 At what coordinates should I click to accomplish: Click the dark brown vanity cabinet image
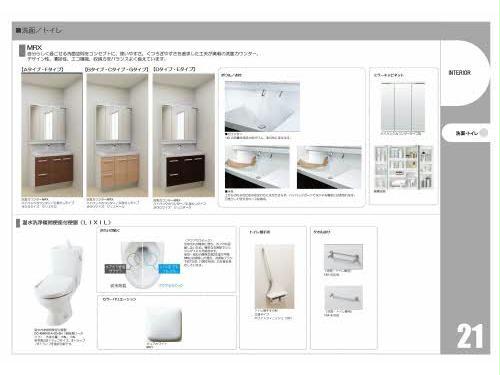(x=52, y=135)
